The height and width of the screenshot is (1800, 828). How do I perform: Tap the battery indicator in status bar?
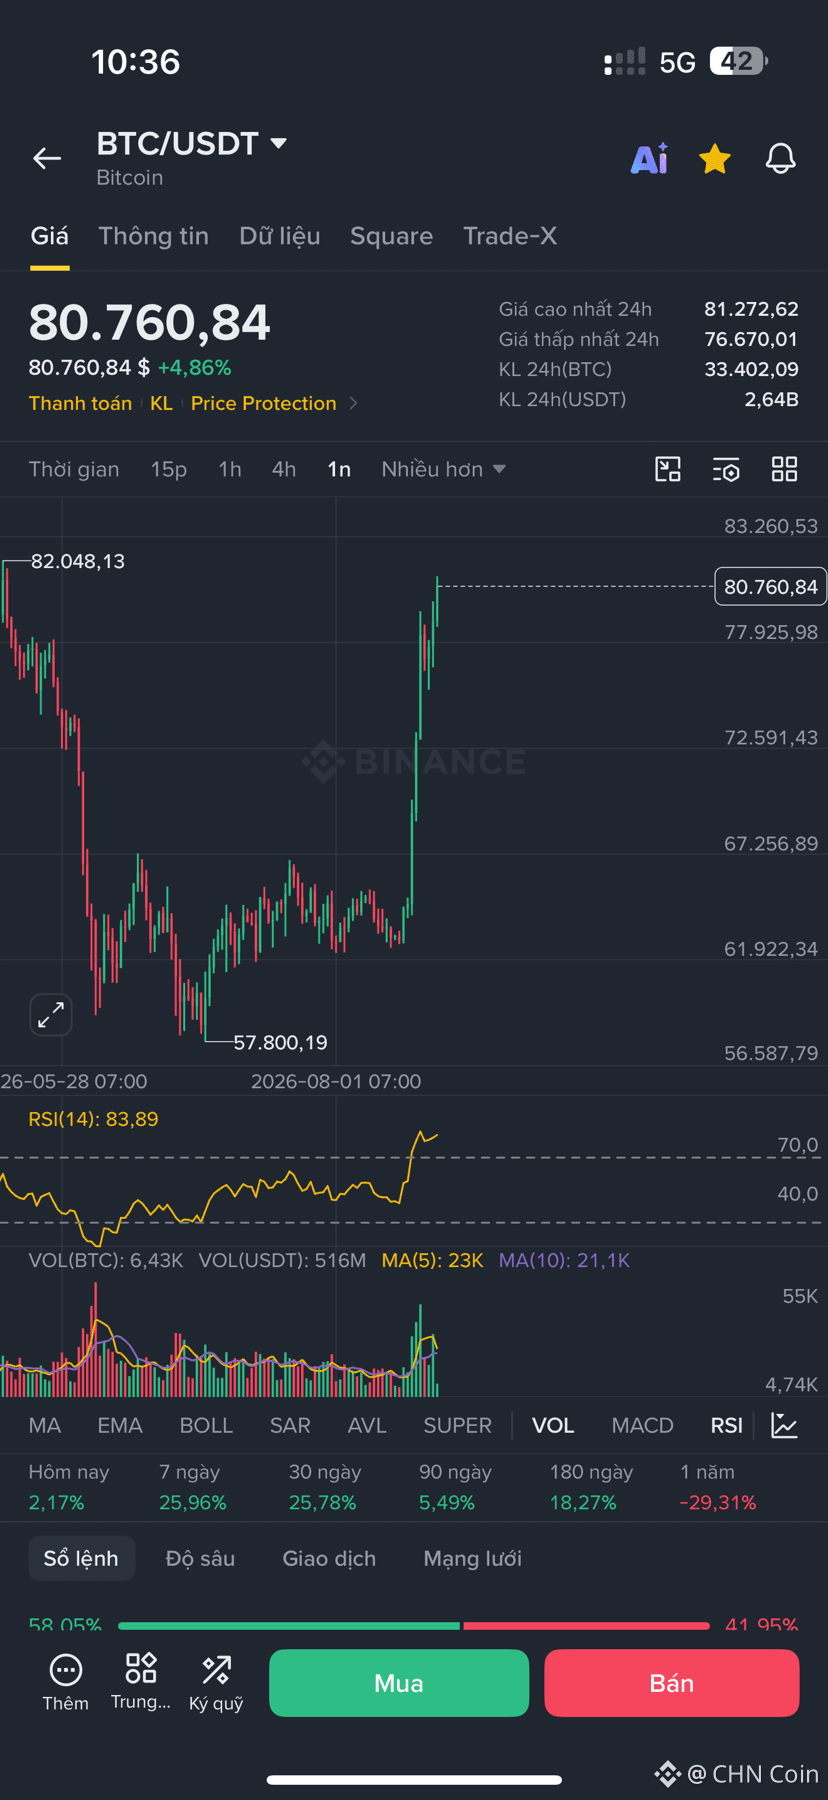[738, 62]
